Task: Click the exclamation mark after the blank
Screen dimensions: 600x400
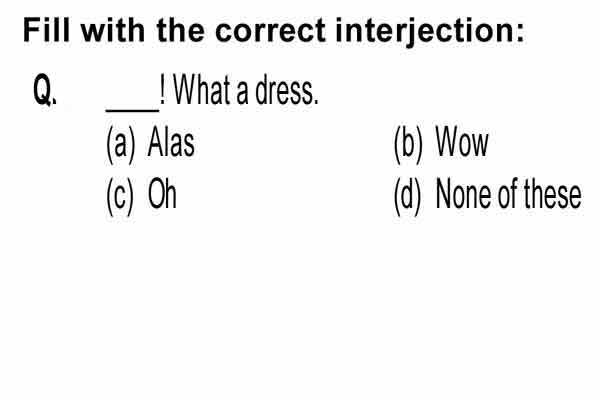Action: 163,90
